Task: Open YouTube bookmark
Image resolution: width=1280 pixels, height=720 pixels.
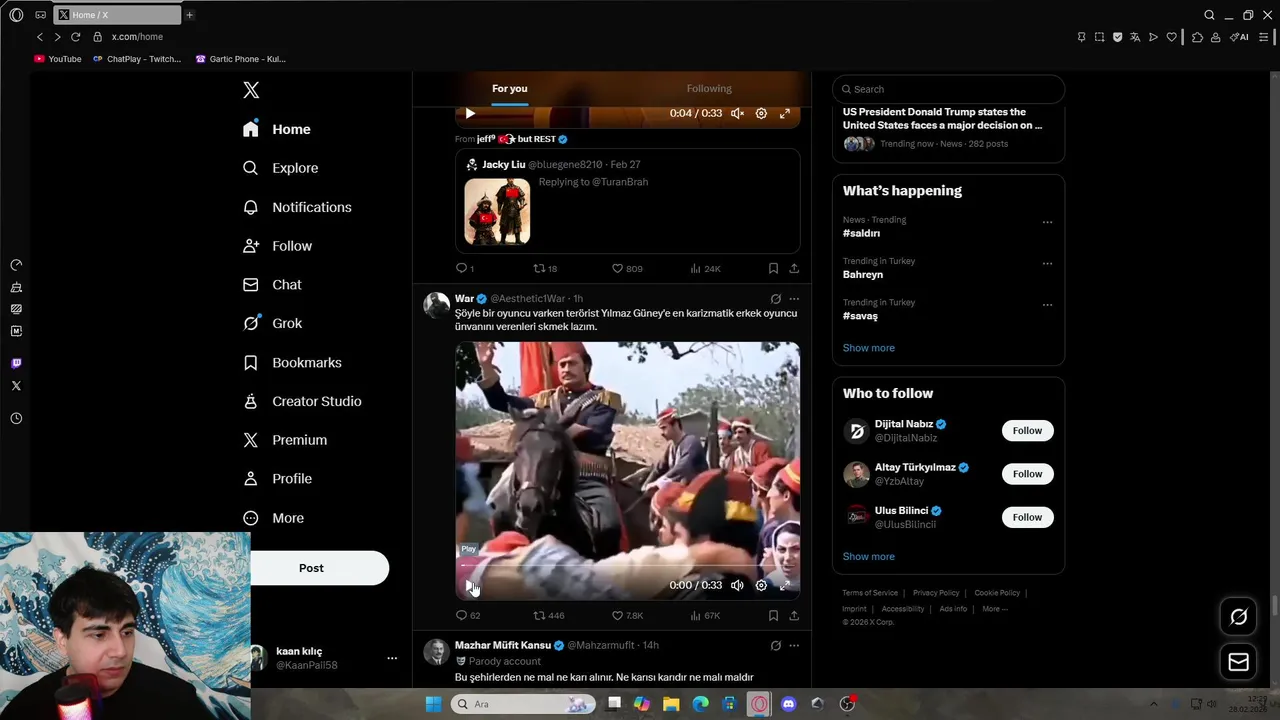Action: click(58, 59)
